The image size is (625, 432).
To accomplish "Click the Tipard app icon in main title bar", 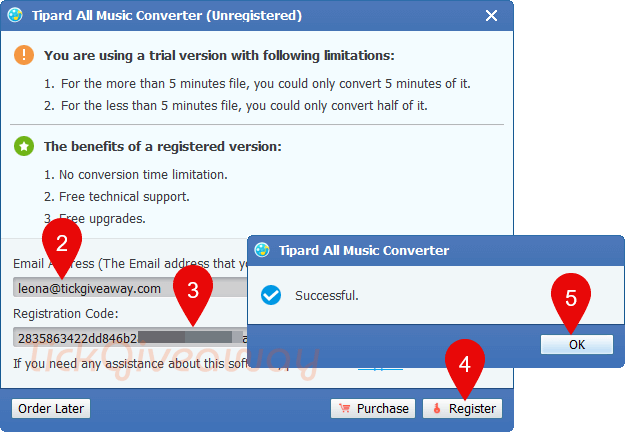I will point(15,15).
